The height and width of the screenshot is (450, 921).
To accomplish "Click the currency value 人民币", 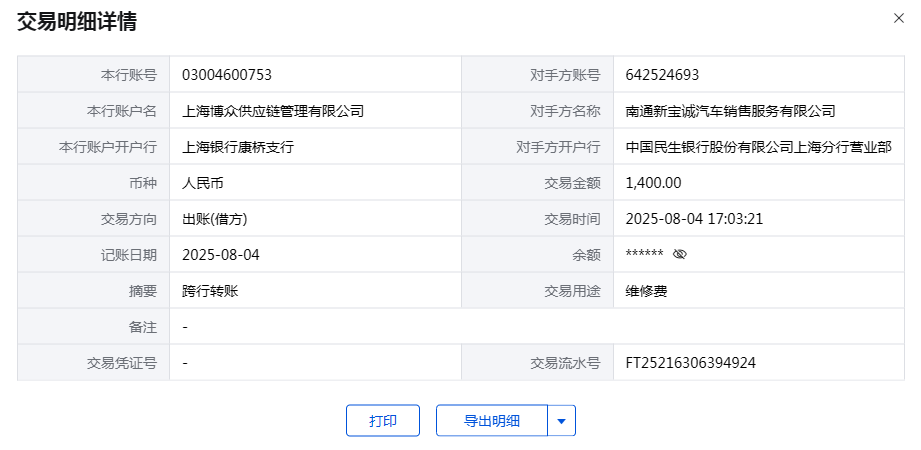I will (x=203, y=183).
